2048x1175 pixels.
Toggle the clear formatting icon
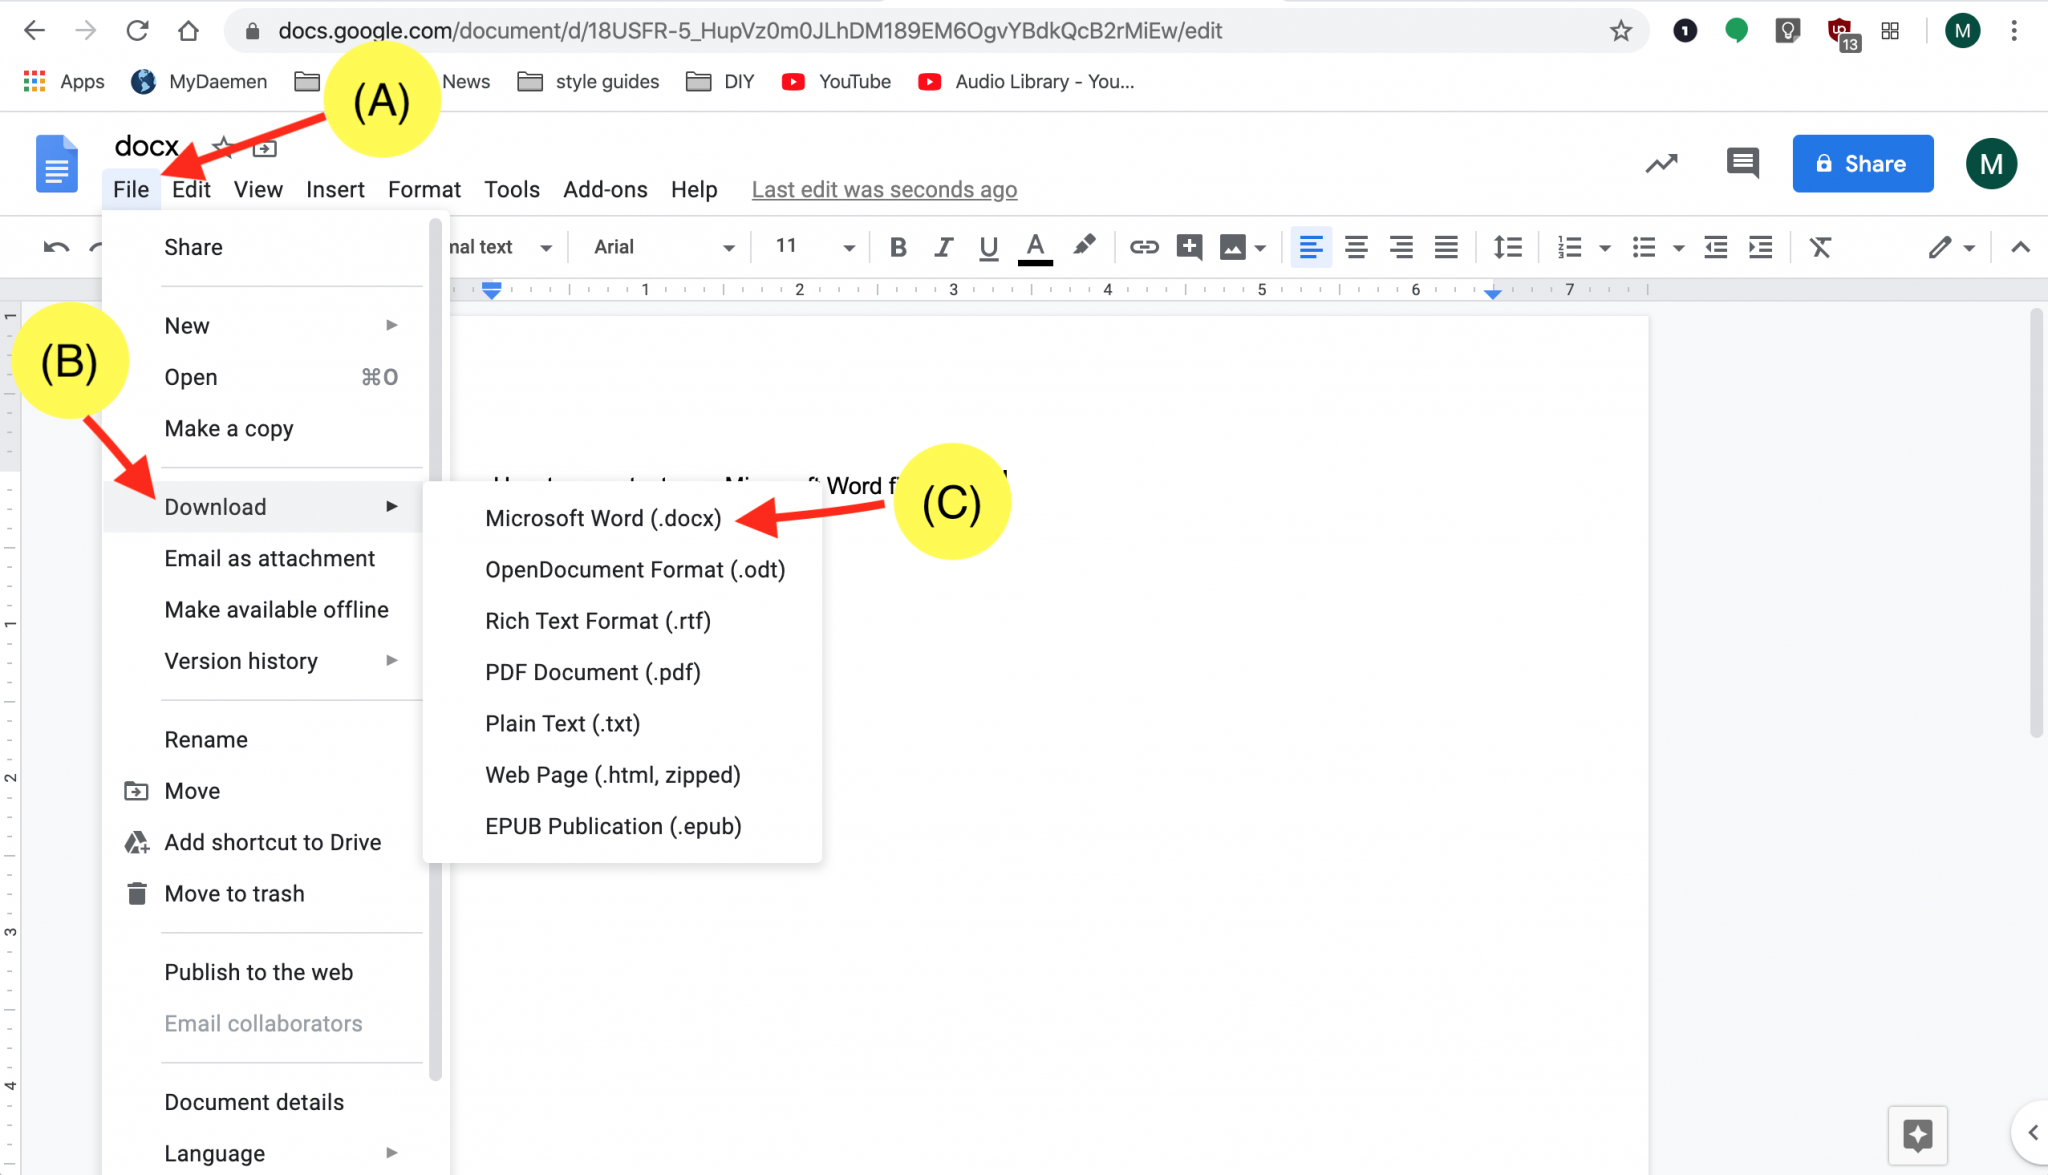click(x=1823, y=246)
